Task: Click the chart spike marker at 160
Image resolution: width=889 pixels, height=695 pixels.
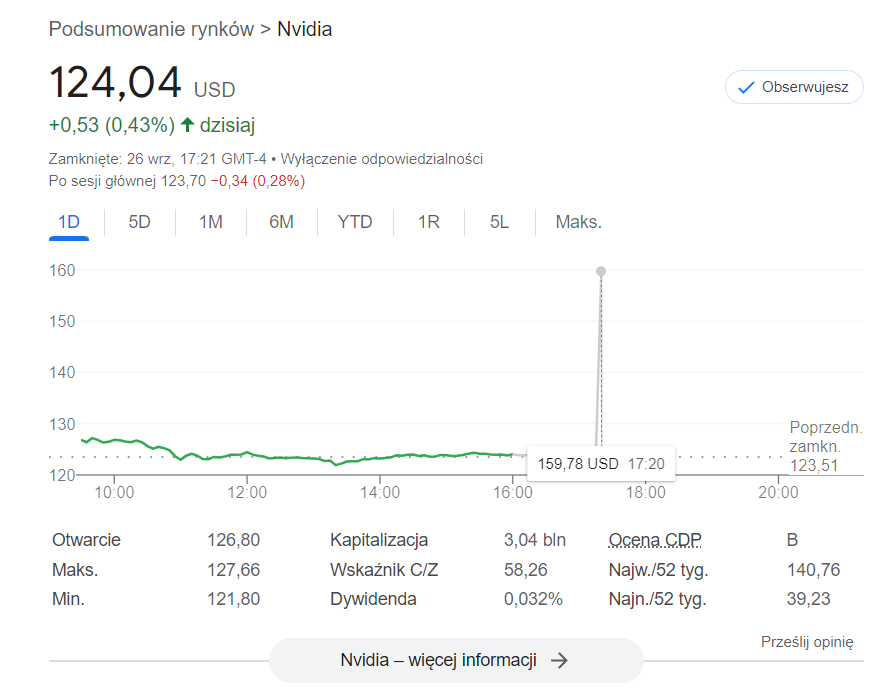Action: click(600, 271)
